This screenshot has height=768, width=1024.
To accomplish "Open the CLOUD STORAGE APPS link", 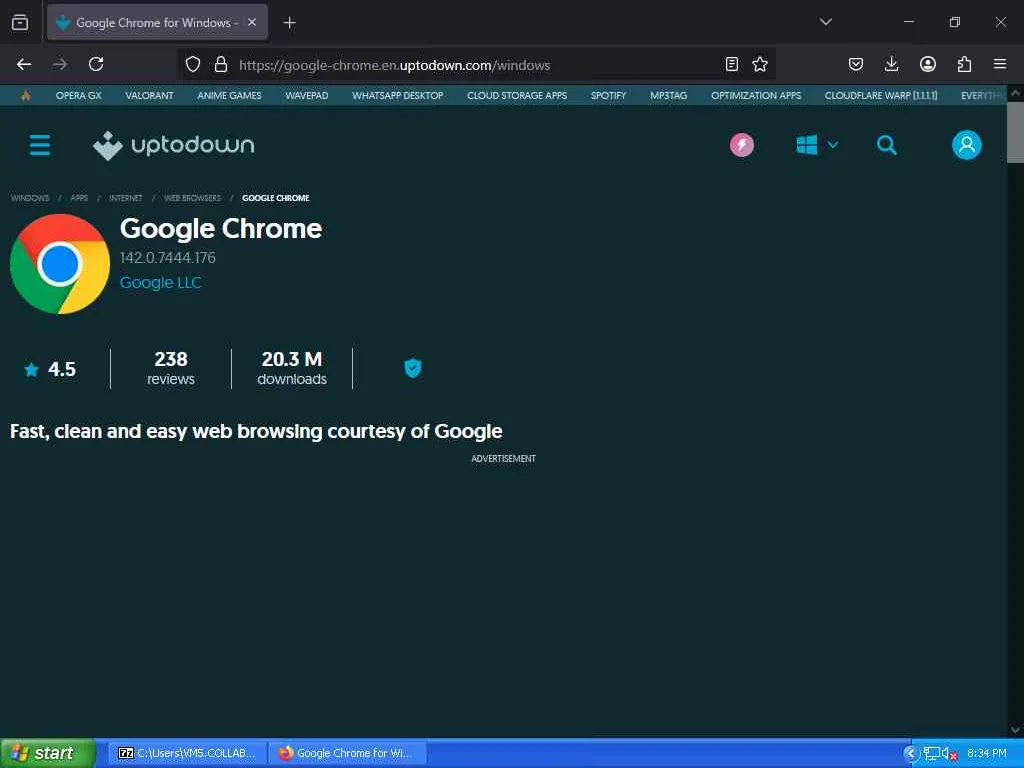I will [517, 95].
